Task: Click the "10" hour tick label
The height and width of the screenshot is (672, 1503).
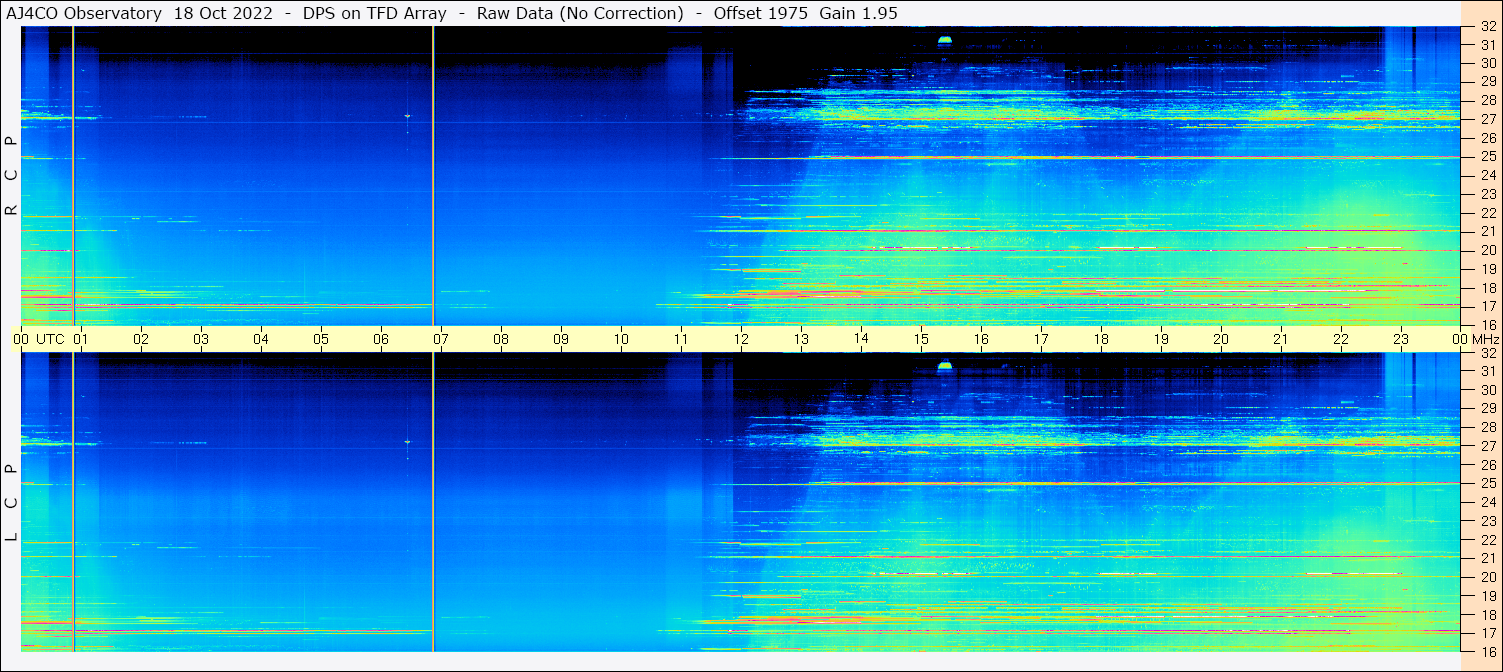Action: coord(621,339)
